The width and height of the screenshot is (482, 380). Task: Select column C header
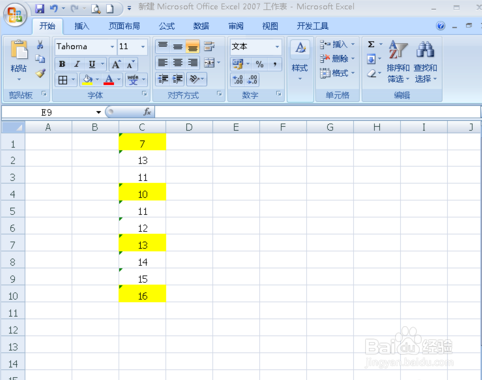(x=142, y=127)
